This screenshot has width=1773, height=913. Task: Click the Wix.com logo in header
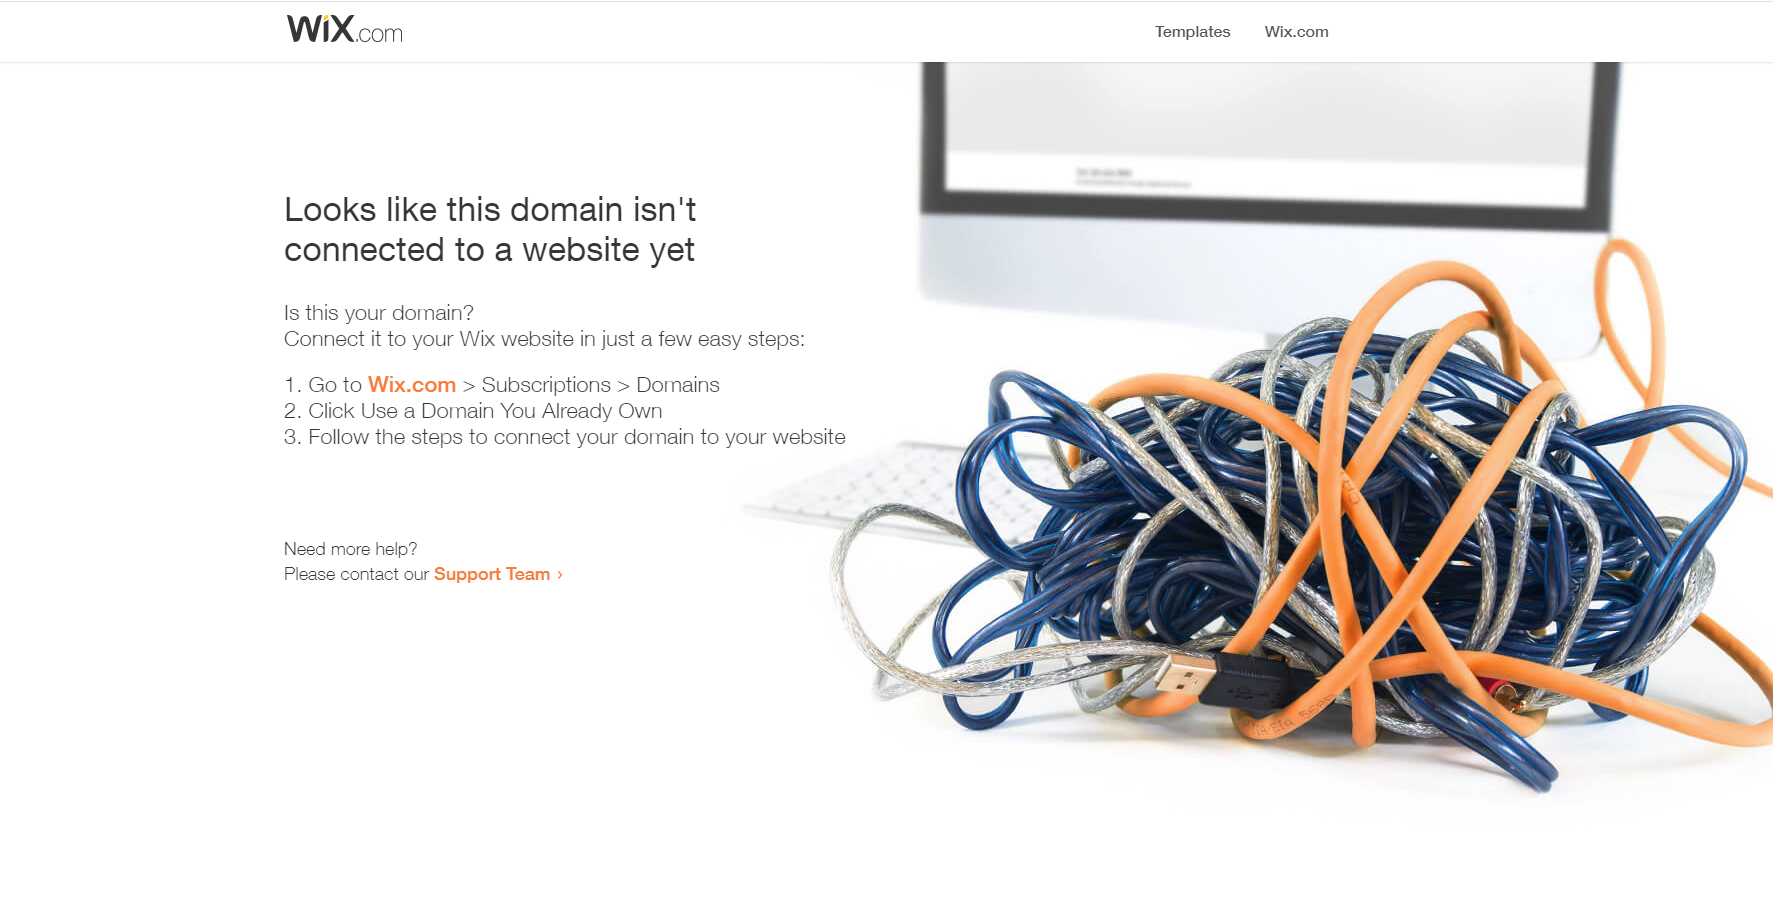coord(344,30)
